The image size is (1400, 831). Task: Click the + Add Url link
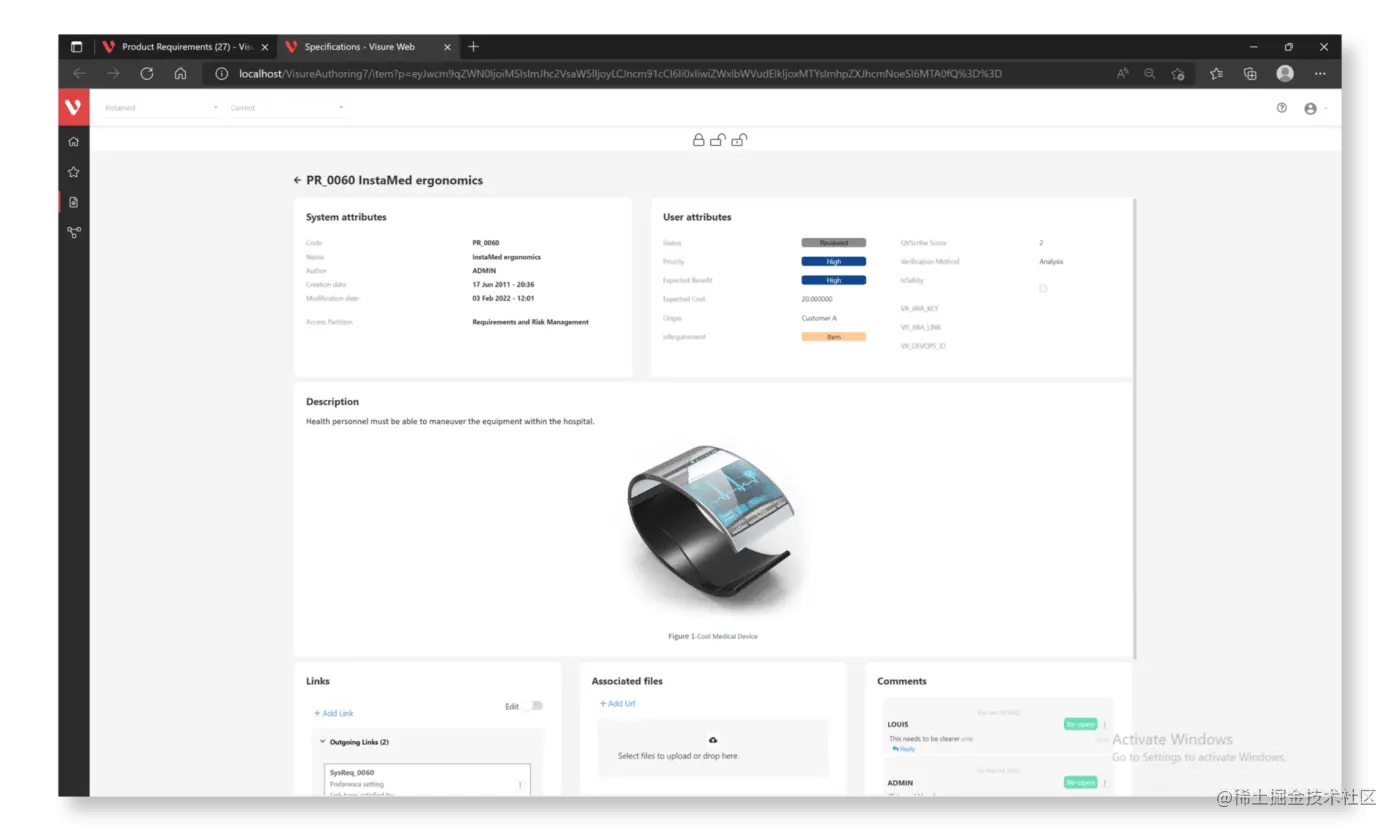(x=617, y=704)
